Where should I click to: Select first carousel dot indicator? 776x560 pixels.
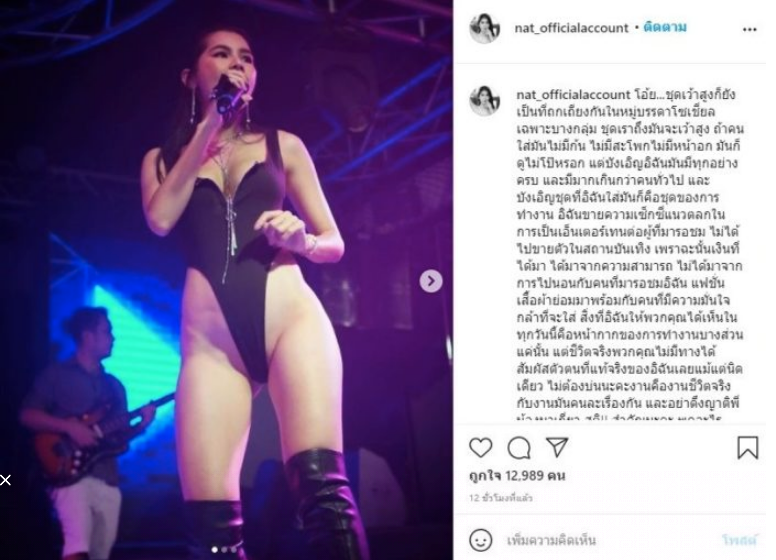point(214,549)
